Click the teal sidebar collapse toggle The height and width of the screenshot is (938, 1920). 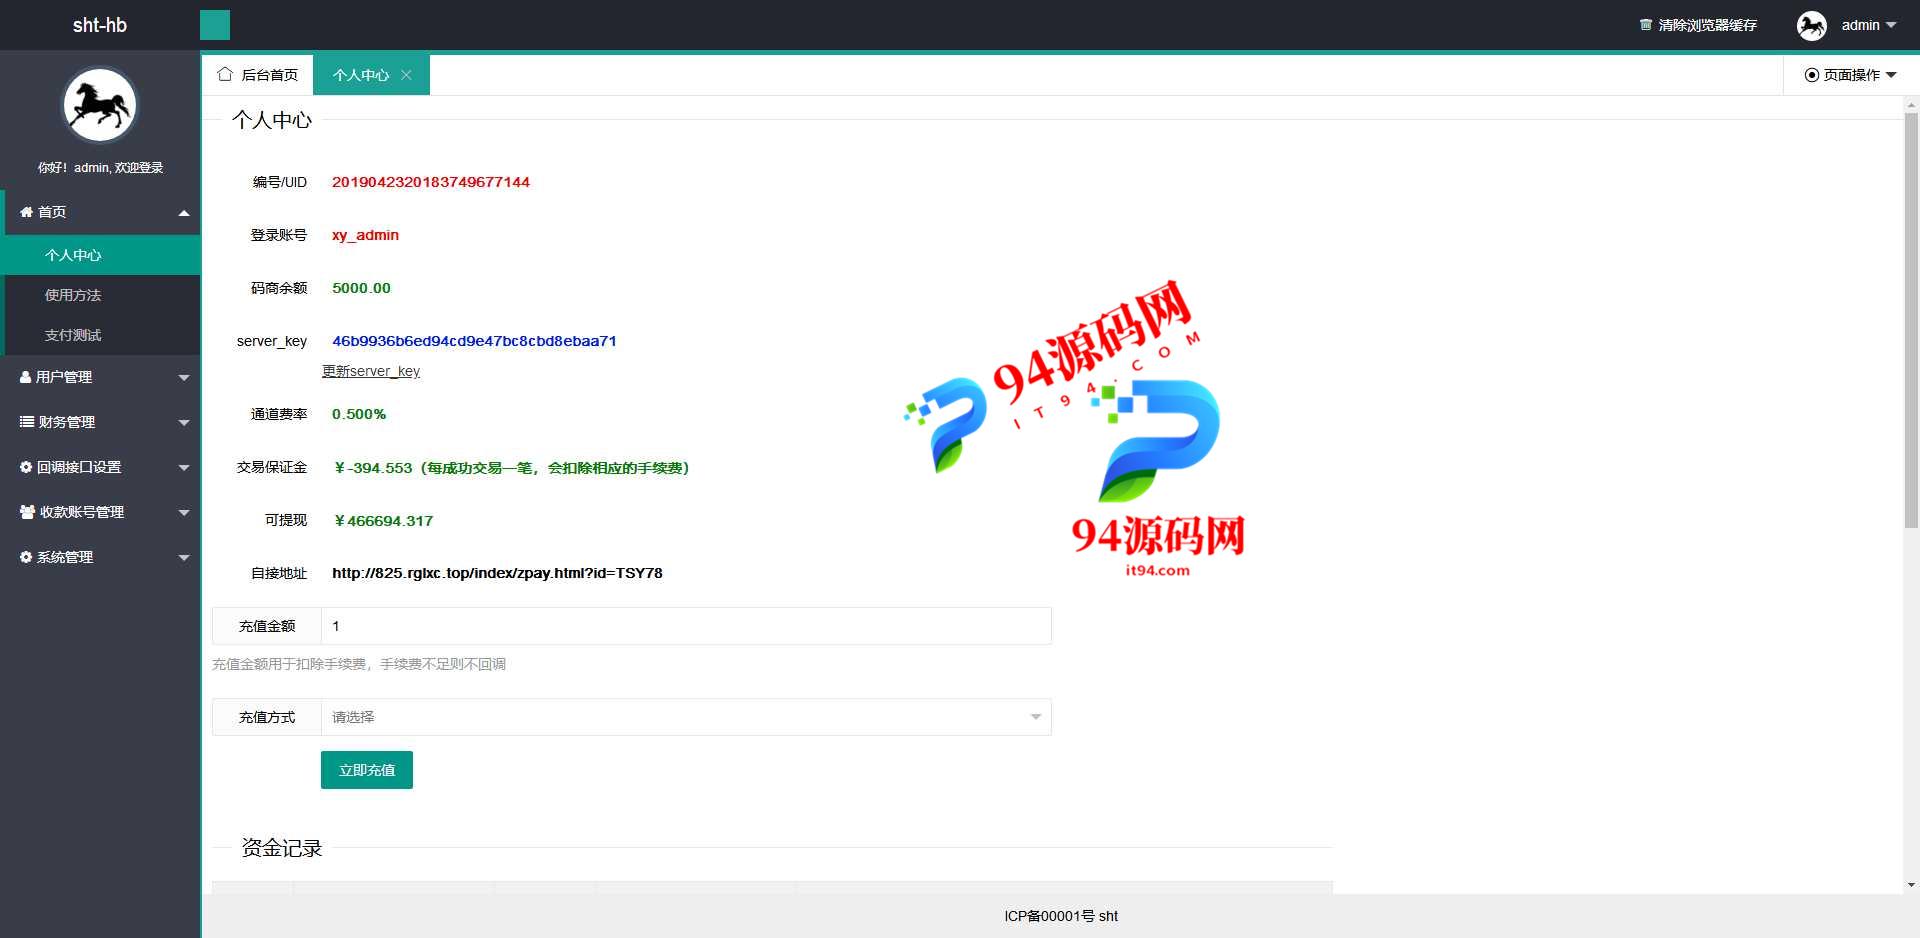tap(215, 25)
